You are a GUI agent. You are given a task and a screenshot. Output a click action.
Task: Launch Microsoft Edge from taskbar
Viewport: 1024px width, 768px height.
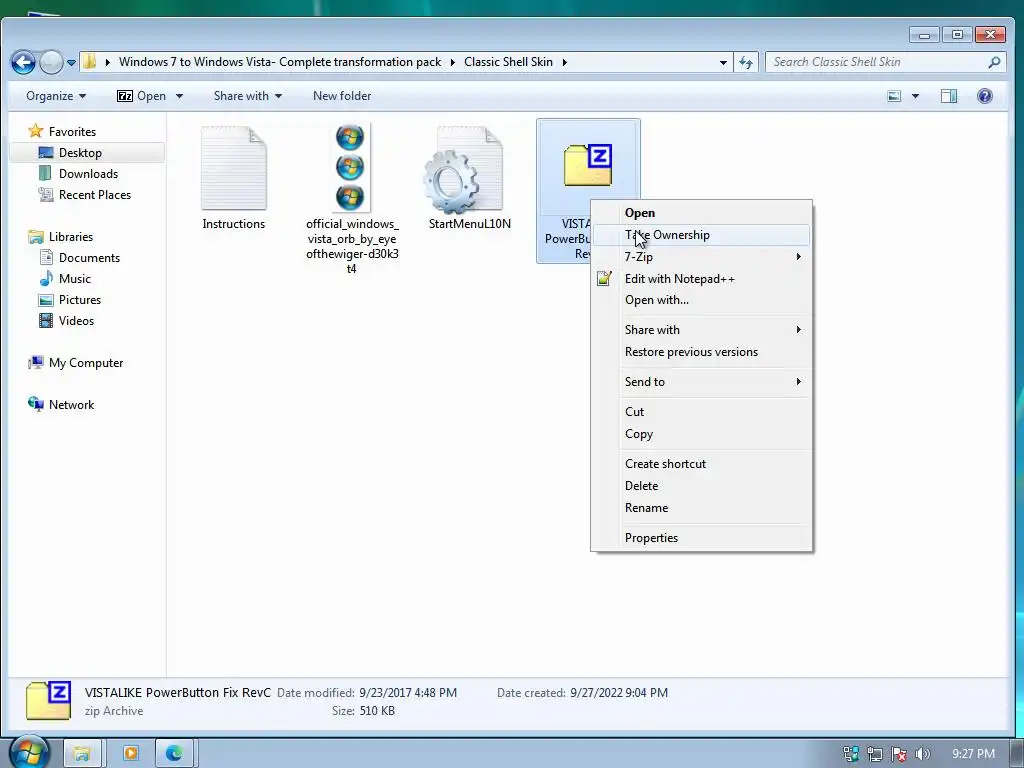[174, 754]
